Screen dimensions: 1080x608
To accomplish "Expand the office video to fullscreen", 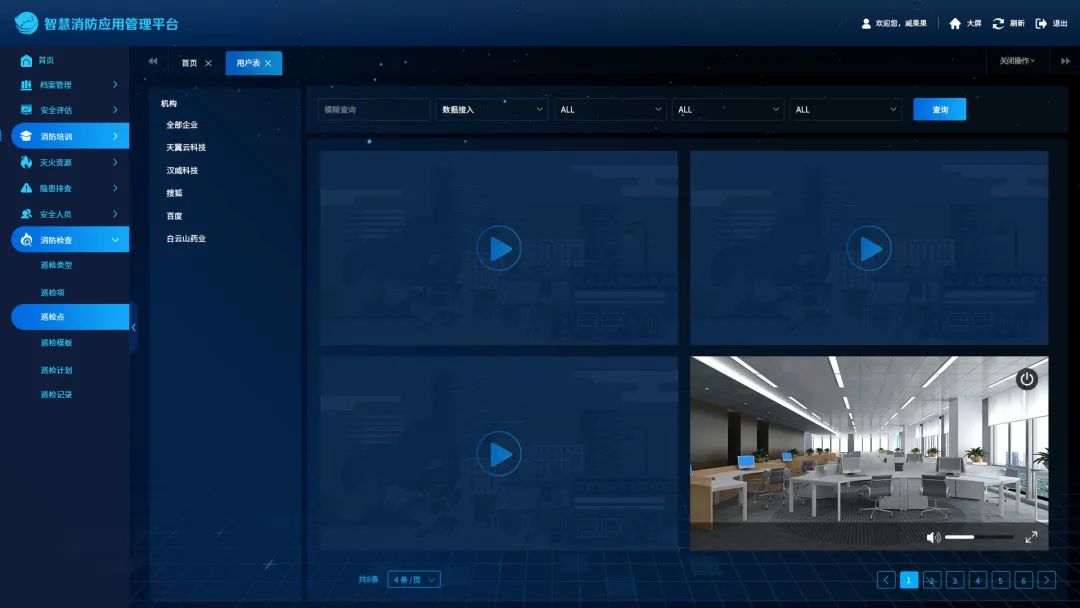I will click(x=1031, y=537).
